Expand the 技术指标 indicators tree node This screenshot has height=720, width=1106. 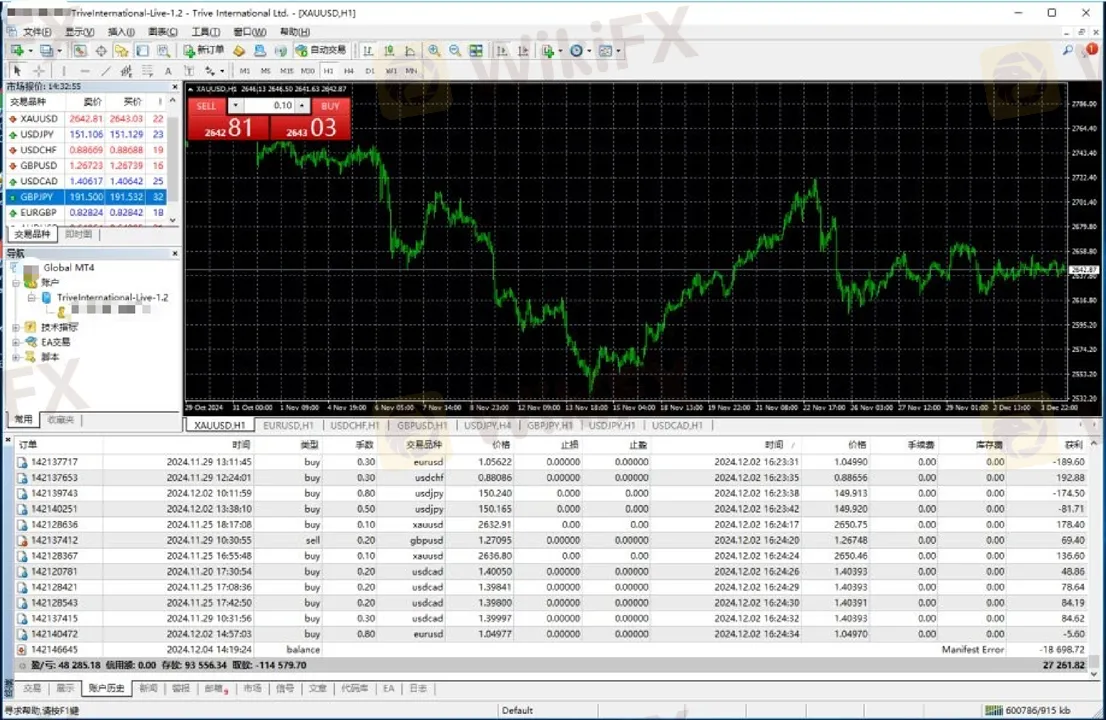(16, 327)
